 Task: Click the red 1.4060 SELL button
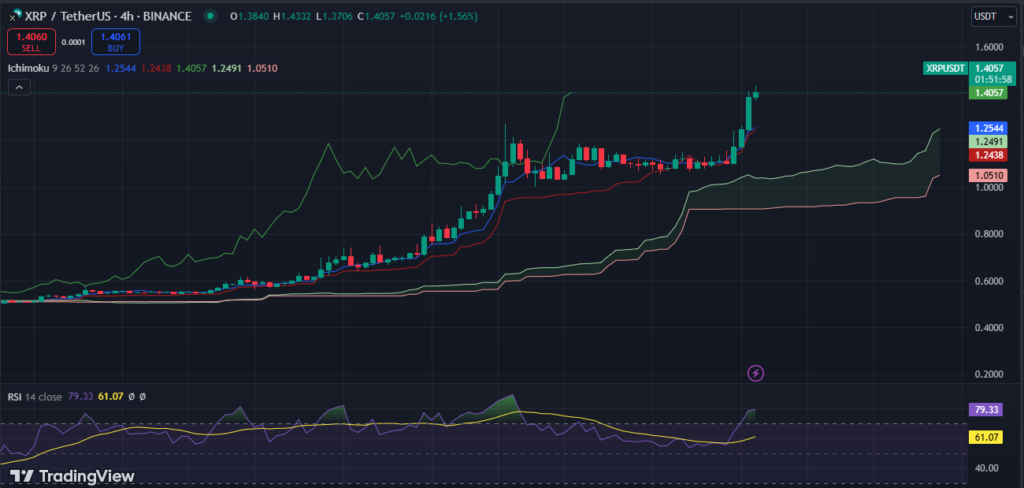pos(31,42)
